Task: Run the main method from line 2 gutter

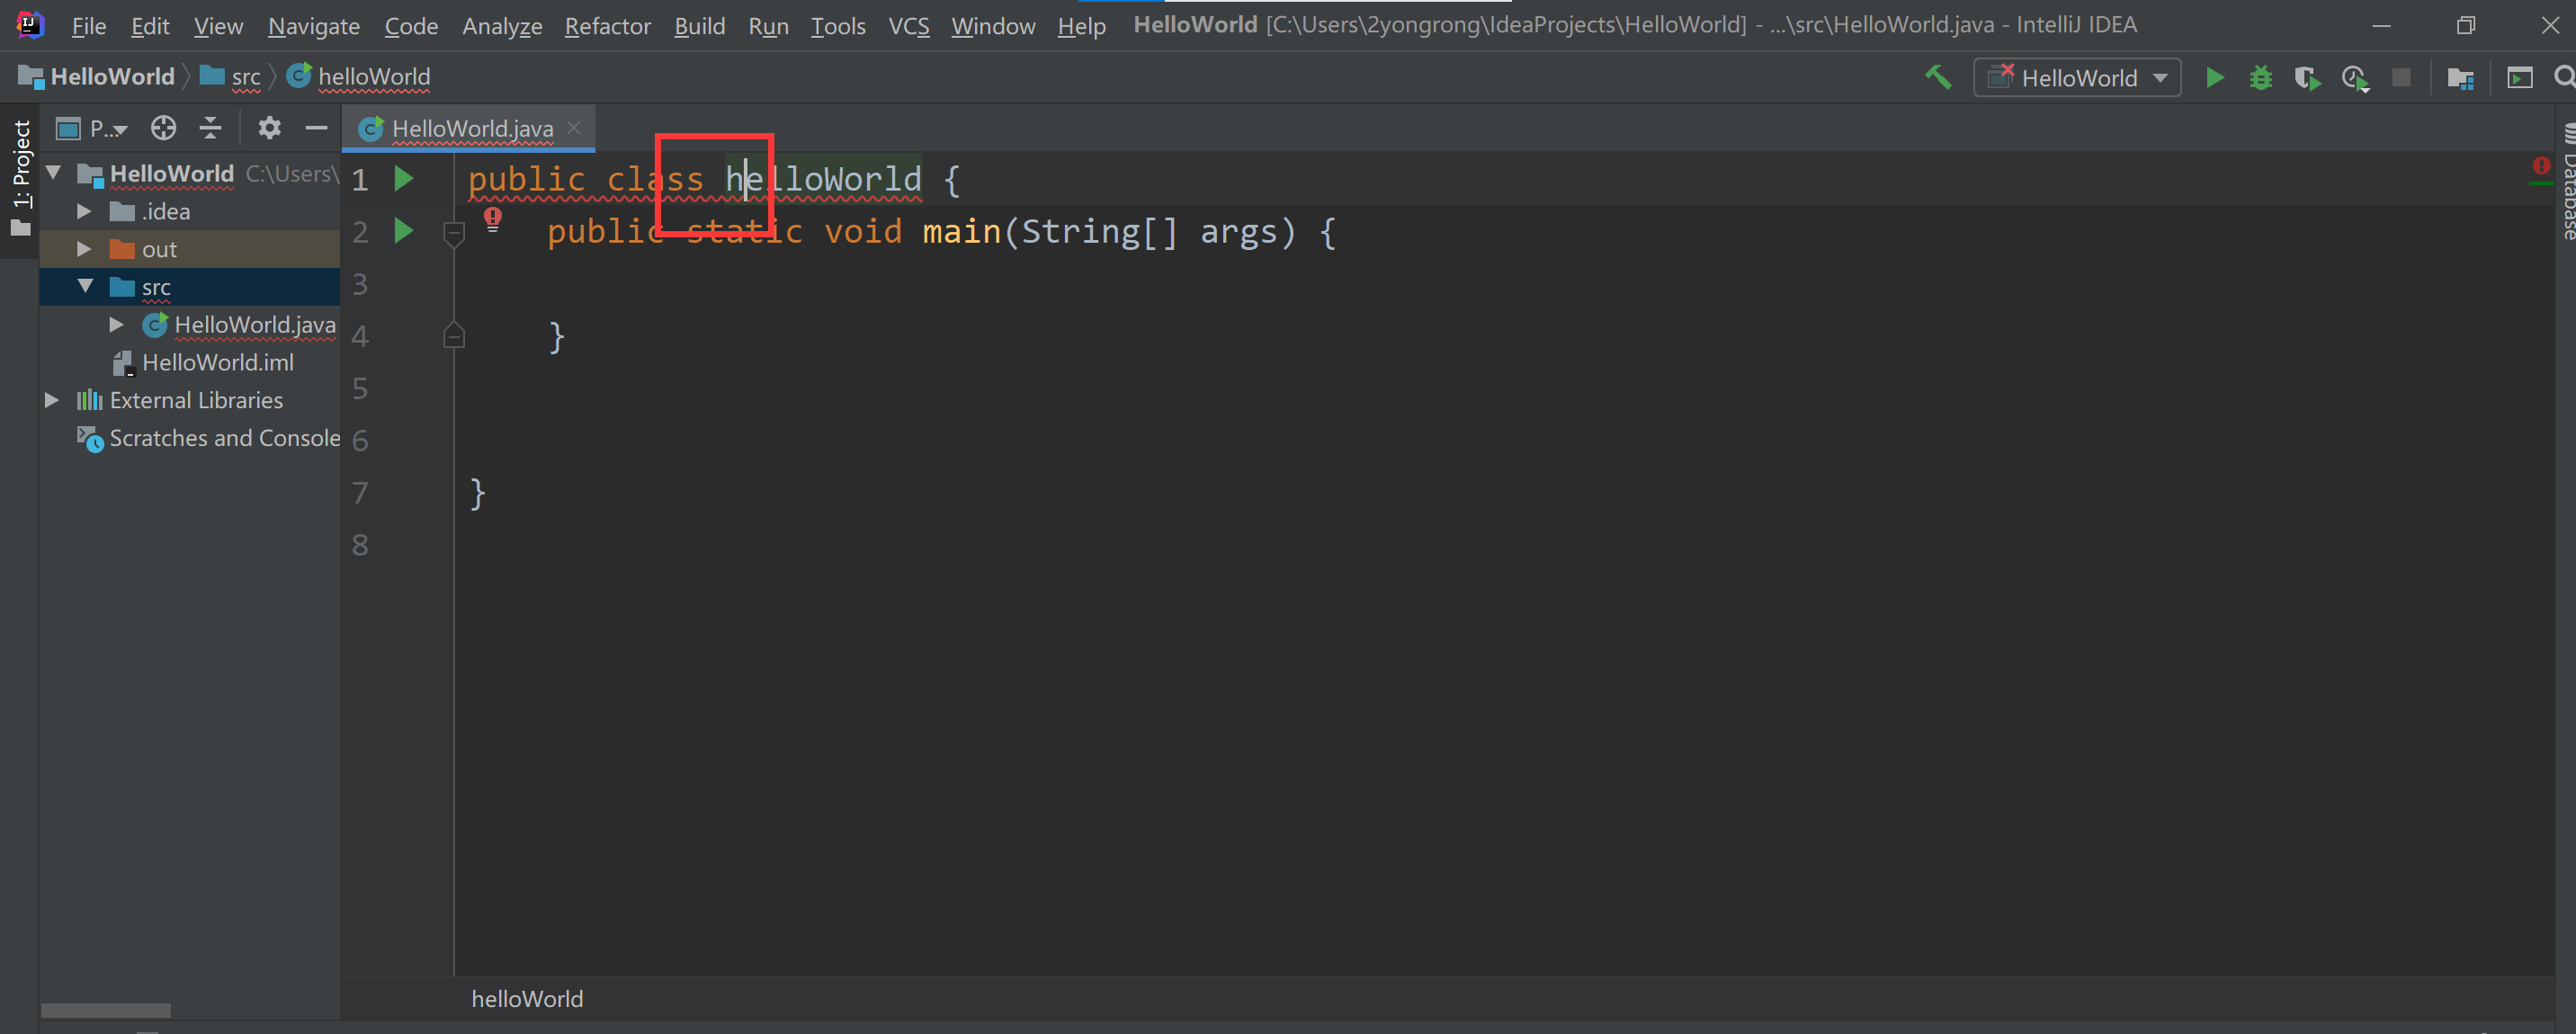Action: (403, 230)
